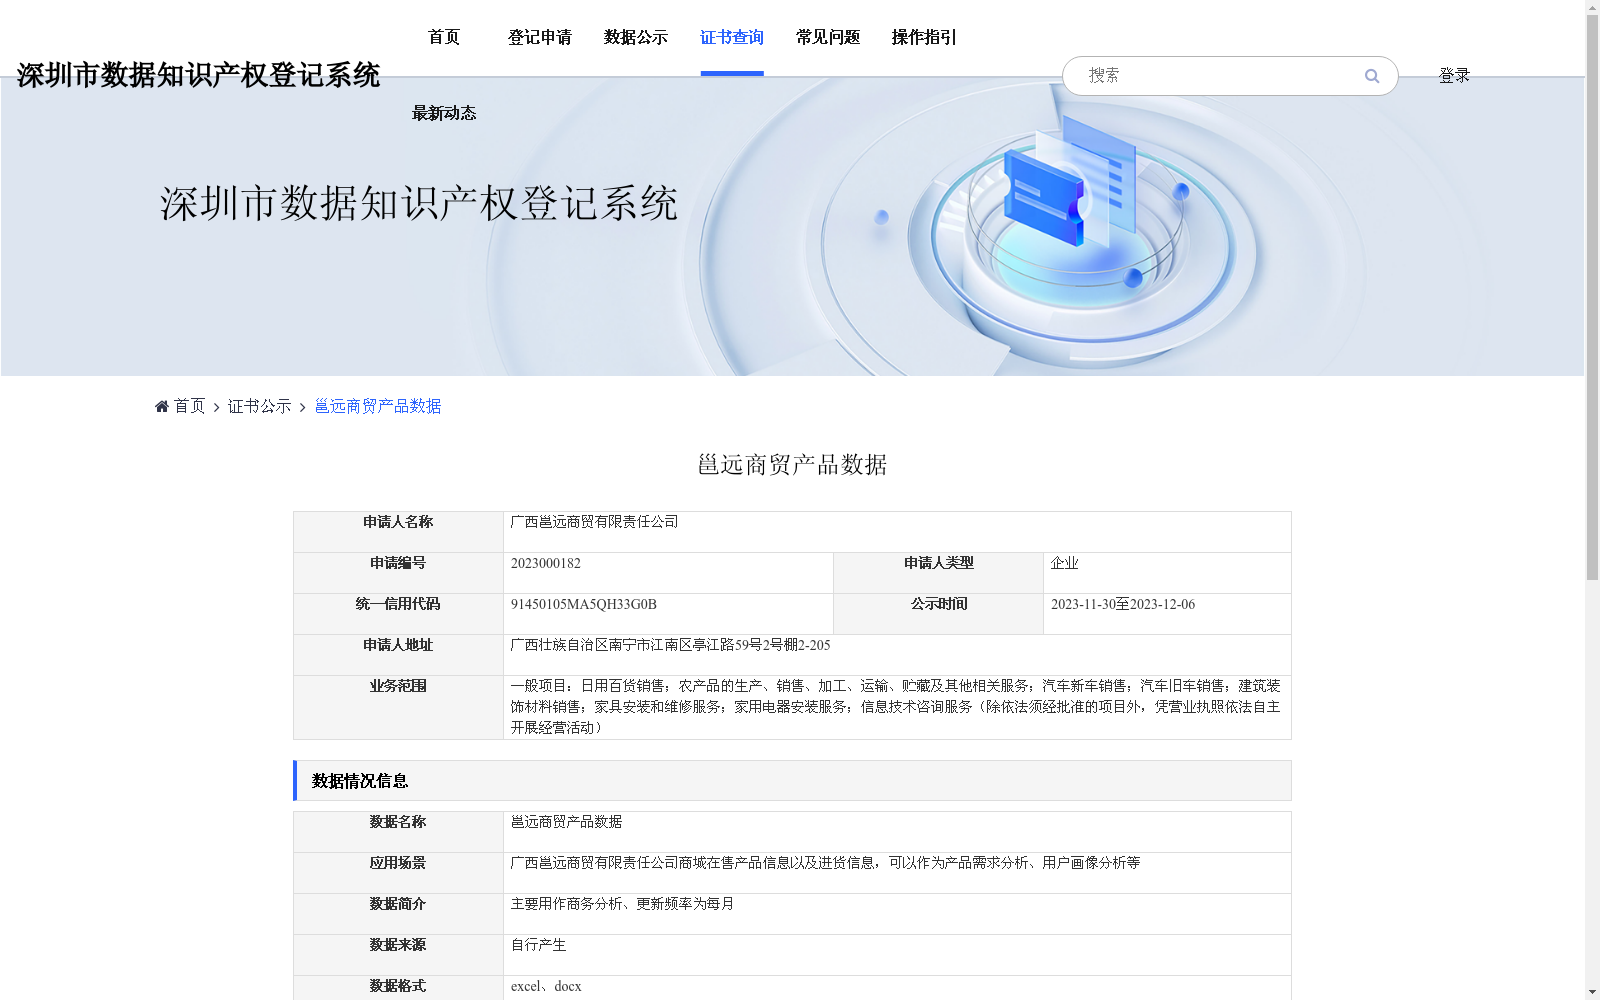Viewport: 1600px width, 1000px height.
Task: Click the 数据简介 label cell
Action: point(398,914)
